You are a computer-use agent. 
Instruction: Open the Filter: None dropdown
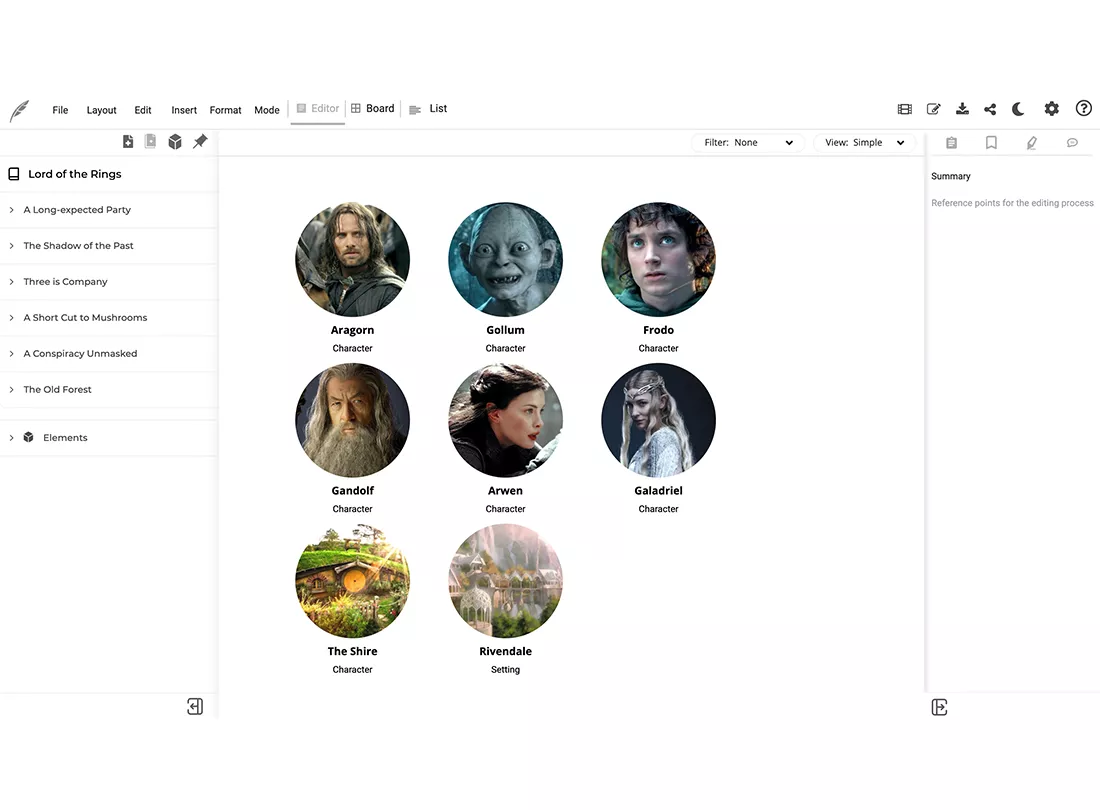point(749,142)
